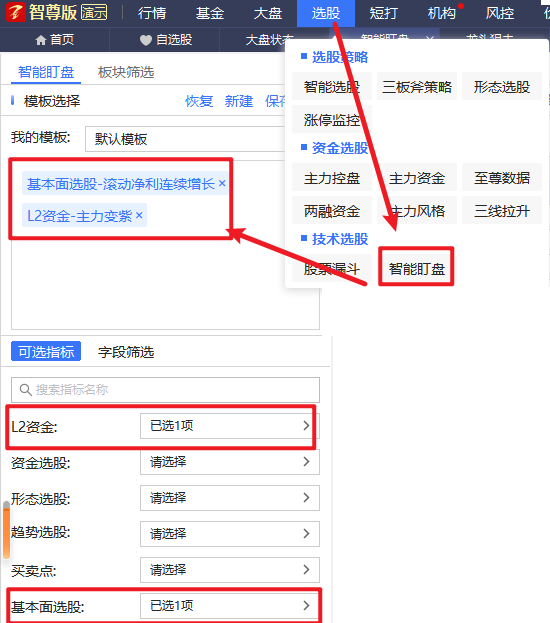The height and width of the screenshot is (623, 550).
Task: Switch to the 大盘状态 tab
Action: pyautogui.click(x=269, y=40)
